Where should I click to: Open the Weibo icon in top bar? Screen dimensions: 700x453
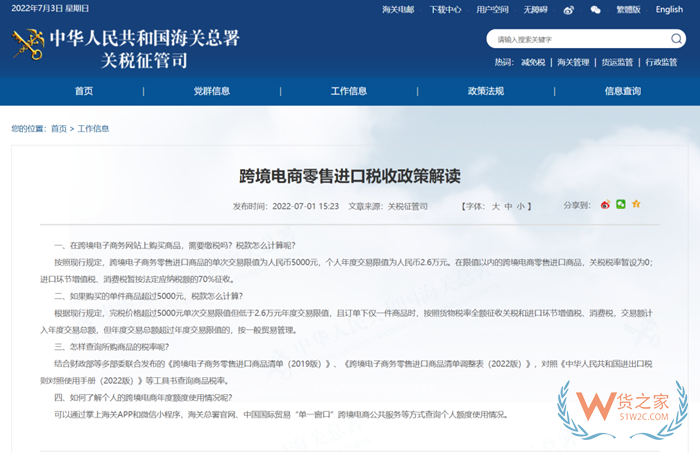pos(568,10)
